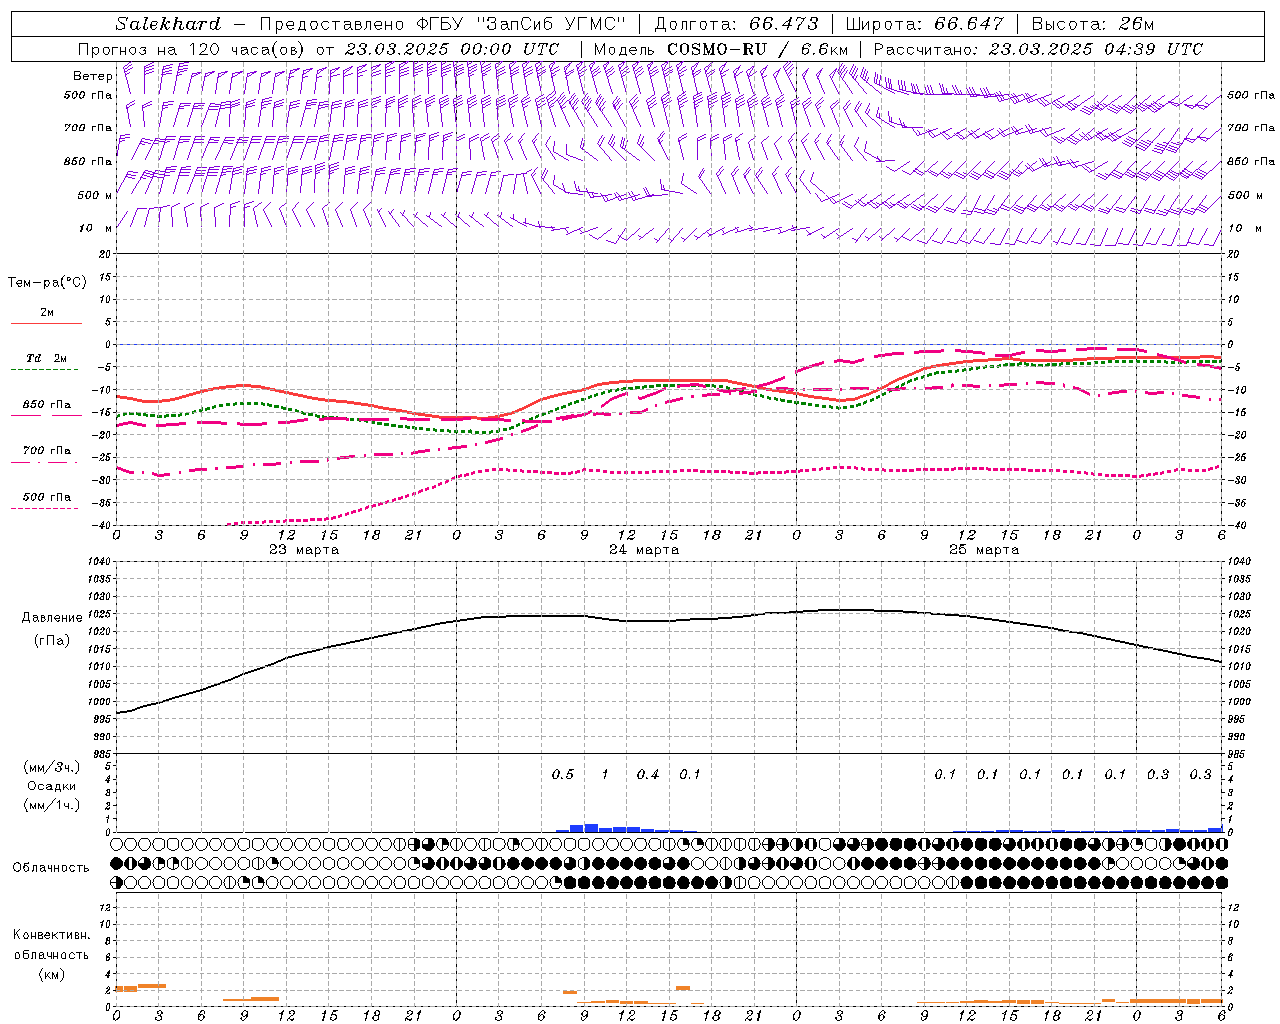Screen dimensions: 1280x1024
Task: Click the 0.4 precipitation value
Action: [648, 775]
